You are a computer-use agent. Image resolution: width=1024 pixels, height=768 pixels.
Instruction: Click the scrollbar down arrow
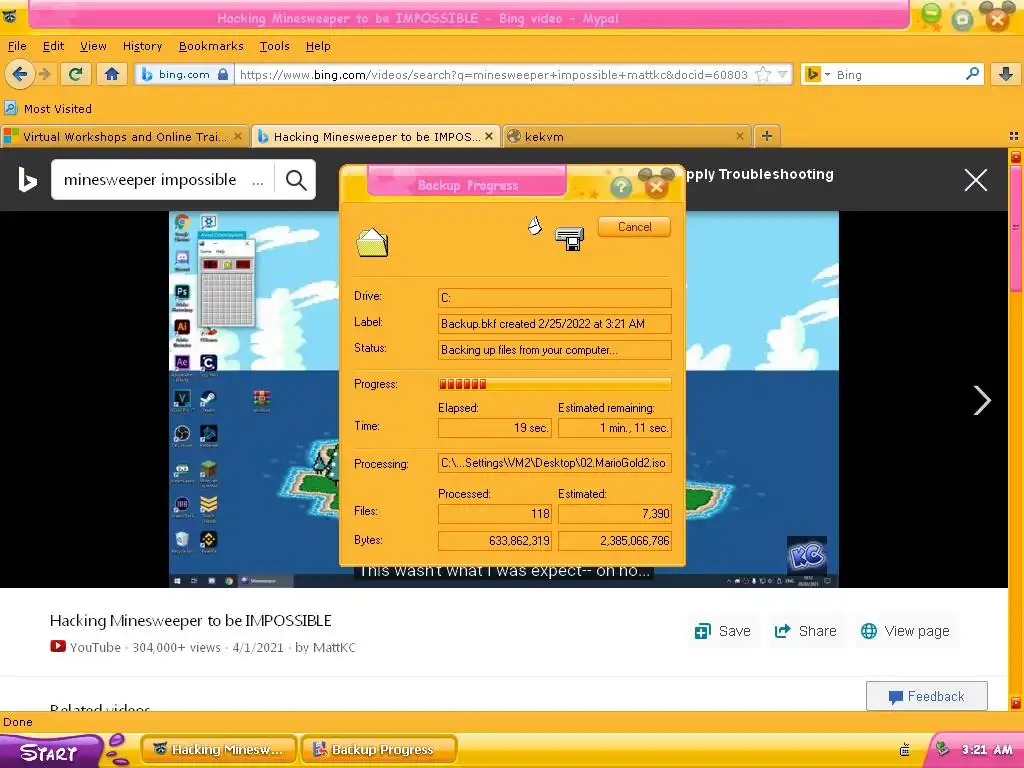pyautogui.click(x=1016, y=703)
